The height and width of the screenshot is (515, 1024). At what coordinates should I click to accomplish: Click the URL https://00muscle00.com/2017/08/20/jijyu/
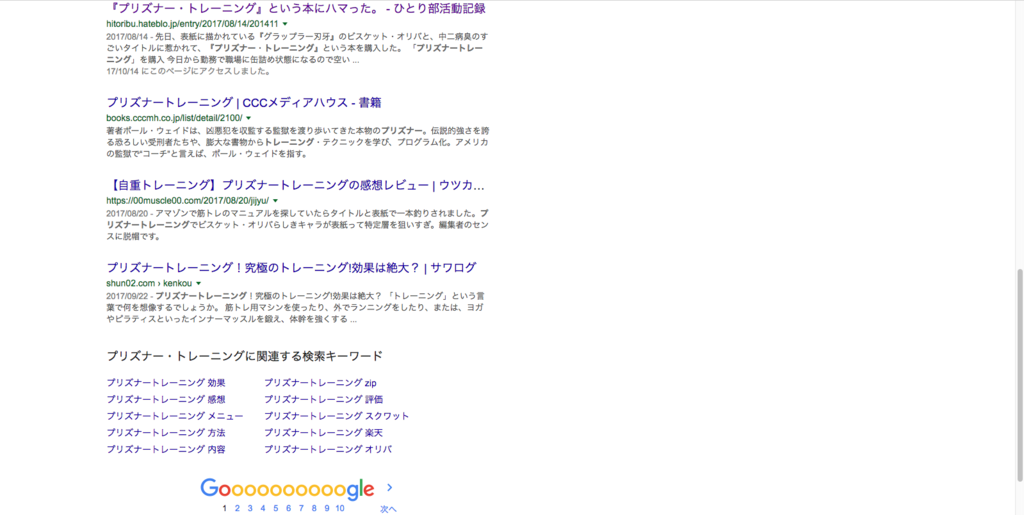tap(187, 200)
